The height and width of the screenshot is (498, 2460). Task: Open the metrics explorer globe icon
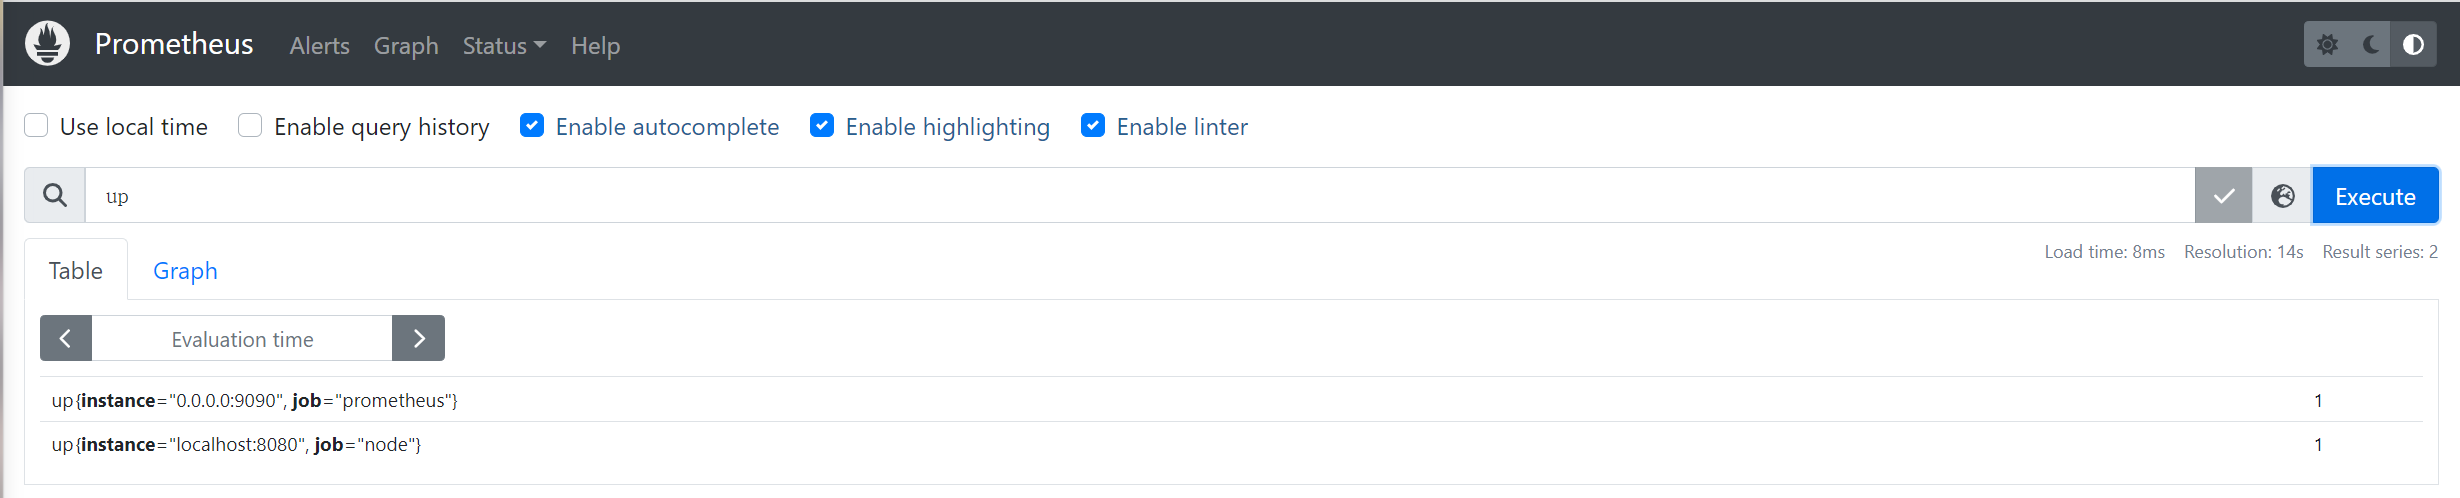(2282, 196)
